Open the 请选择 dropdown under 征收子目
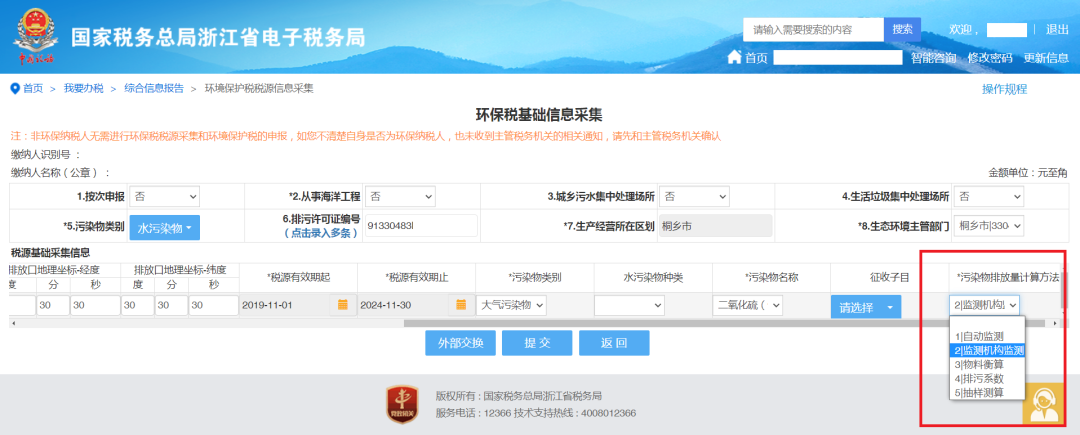 point(865,307)
